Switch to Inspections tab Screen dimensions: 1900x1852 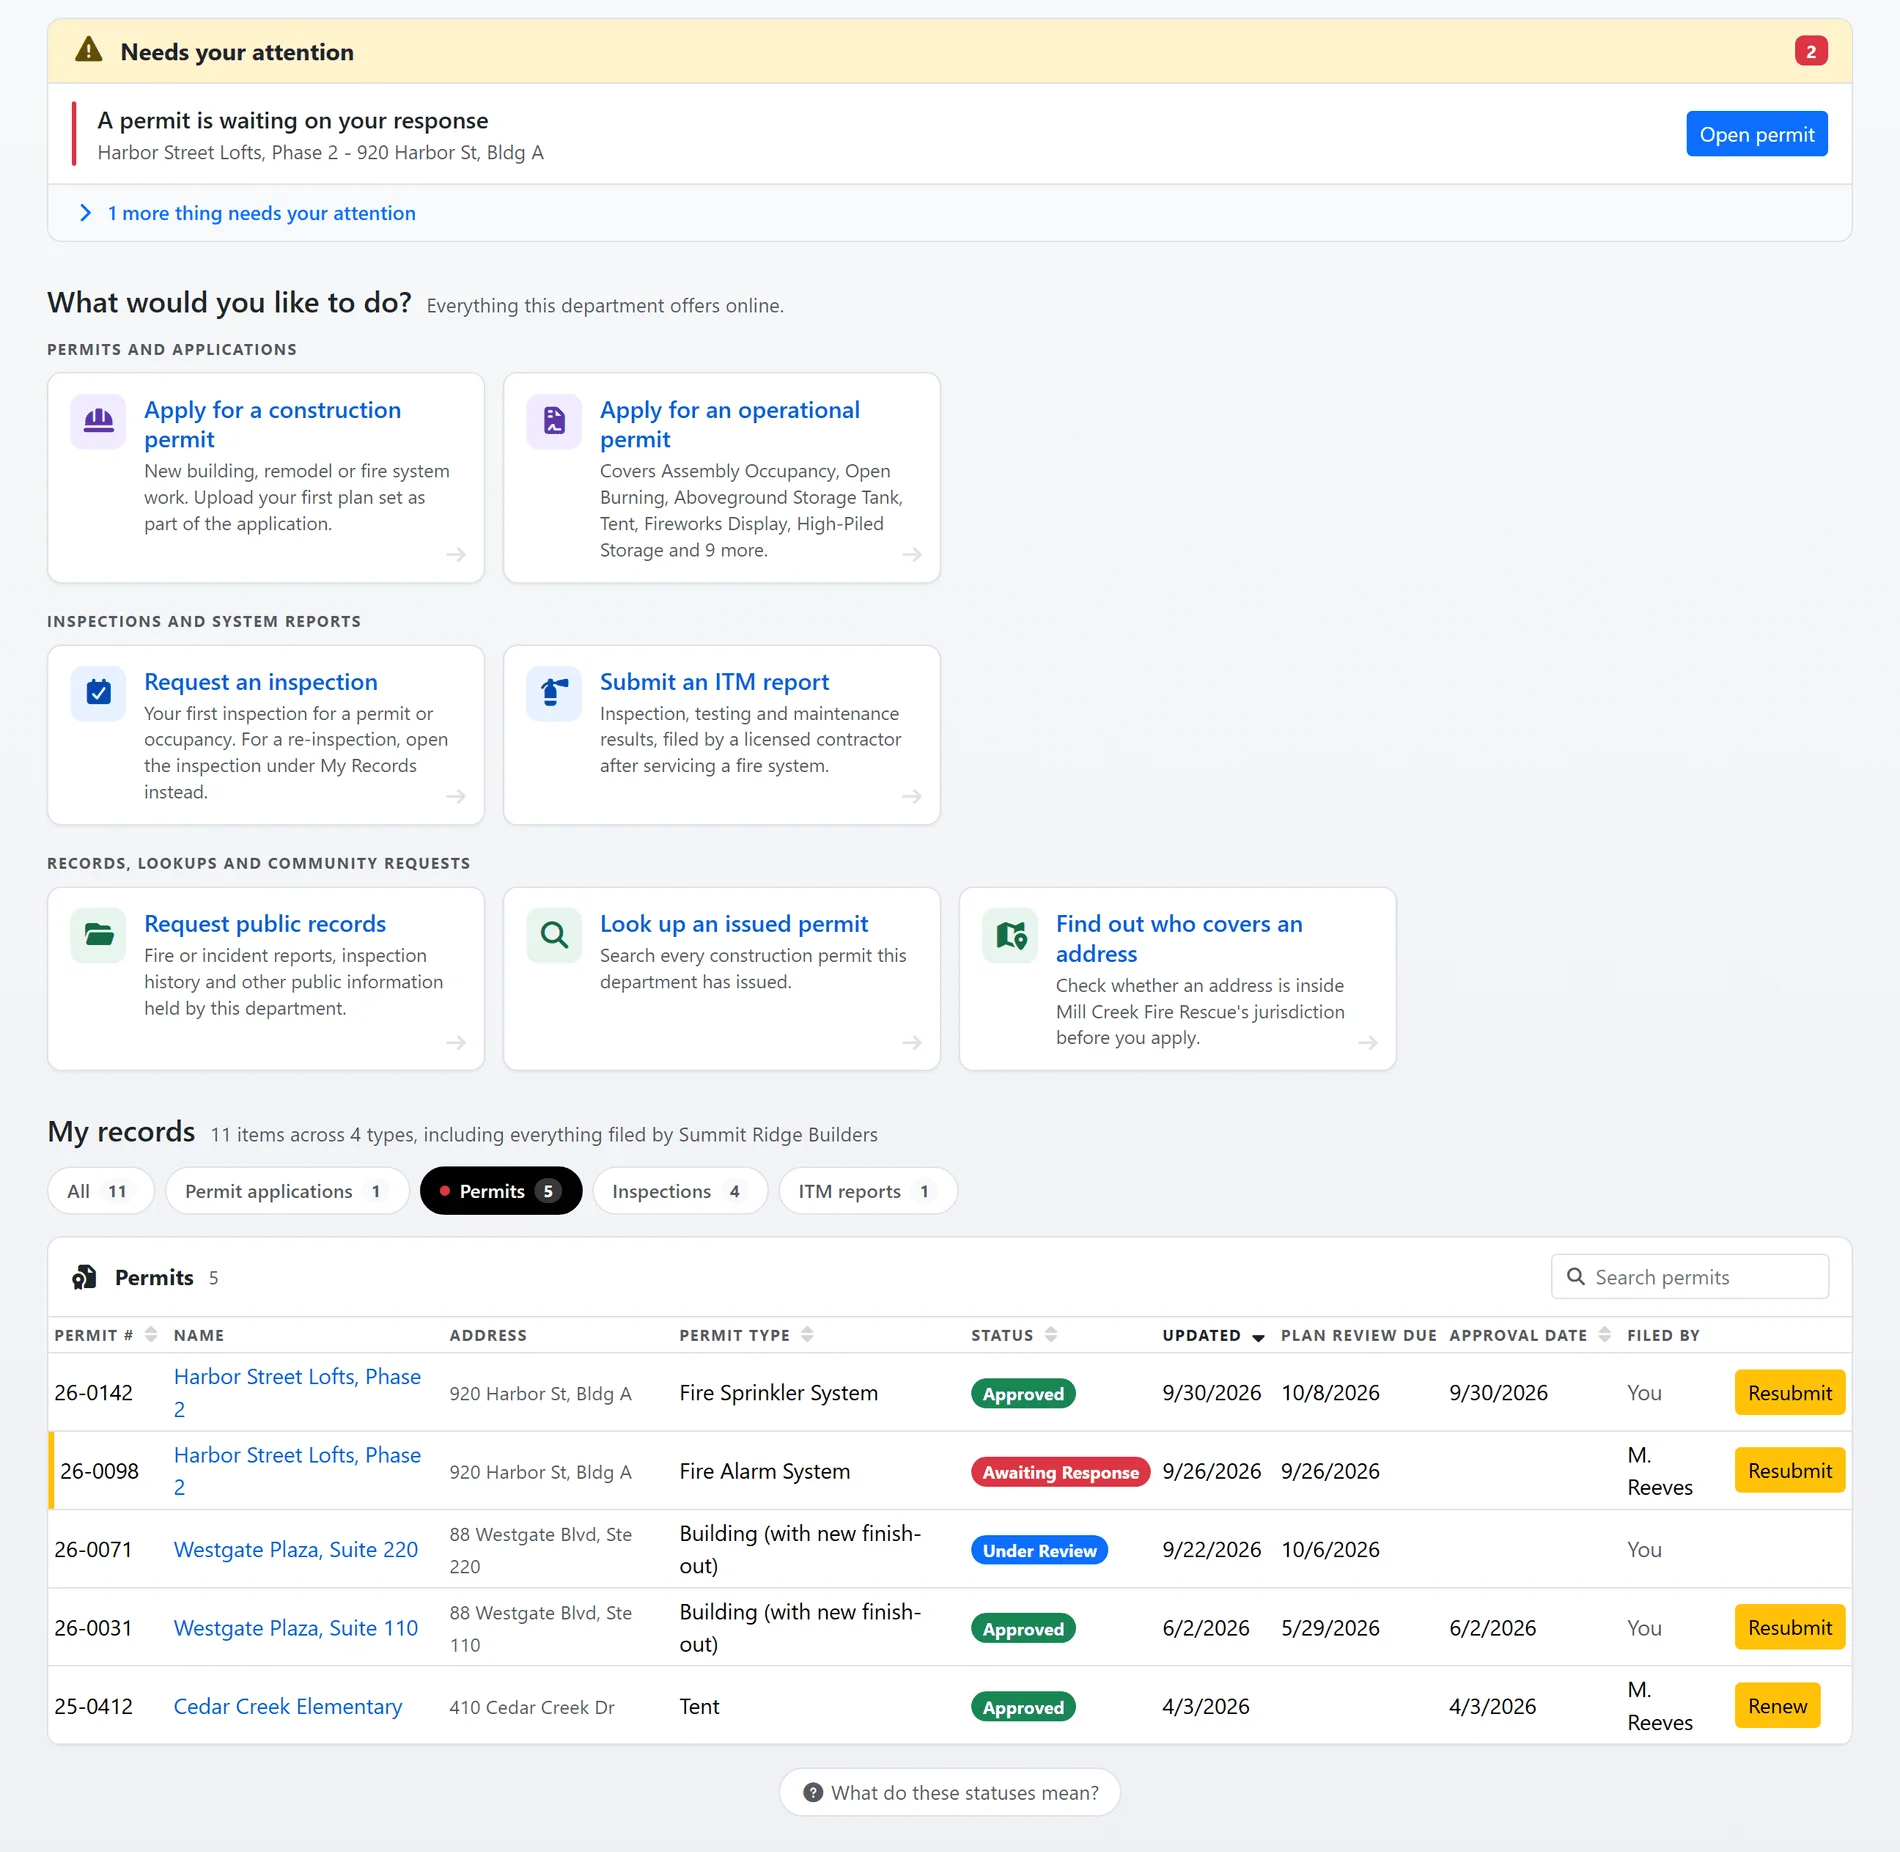[x=680, y=1191]
